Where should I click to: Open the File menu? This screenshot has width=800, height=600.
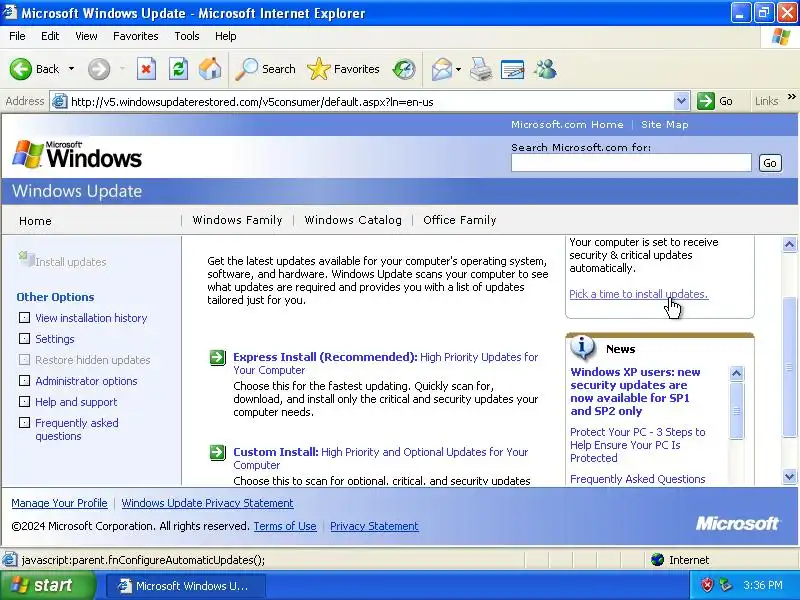click(17, 36)
